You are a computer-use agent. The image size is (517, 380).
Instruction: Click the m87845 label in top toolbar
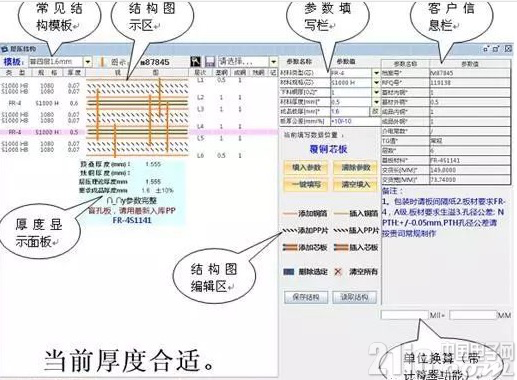155,62
